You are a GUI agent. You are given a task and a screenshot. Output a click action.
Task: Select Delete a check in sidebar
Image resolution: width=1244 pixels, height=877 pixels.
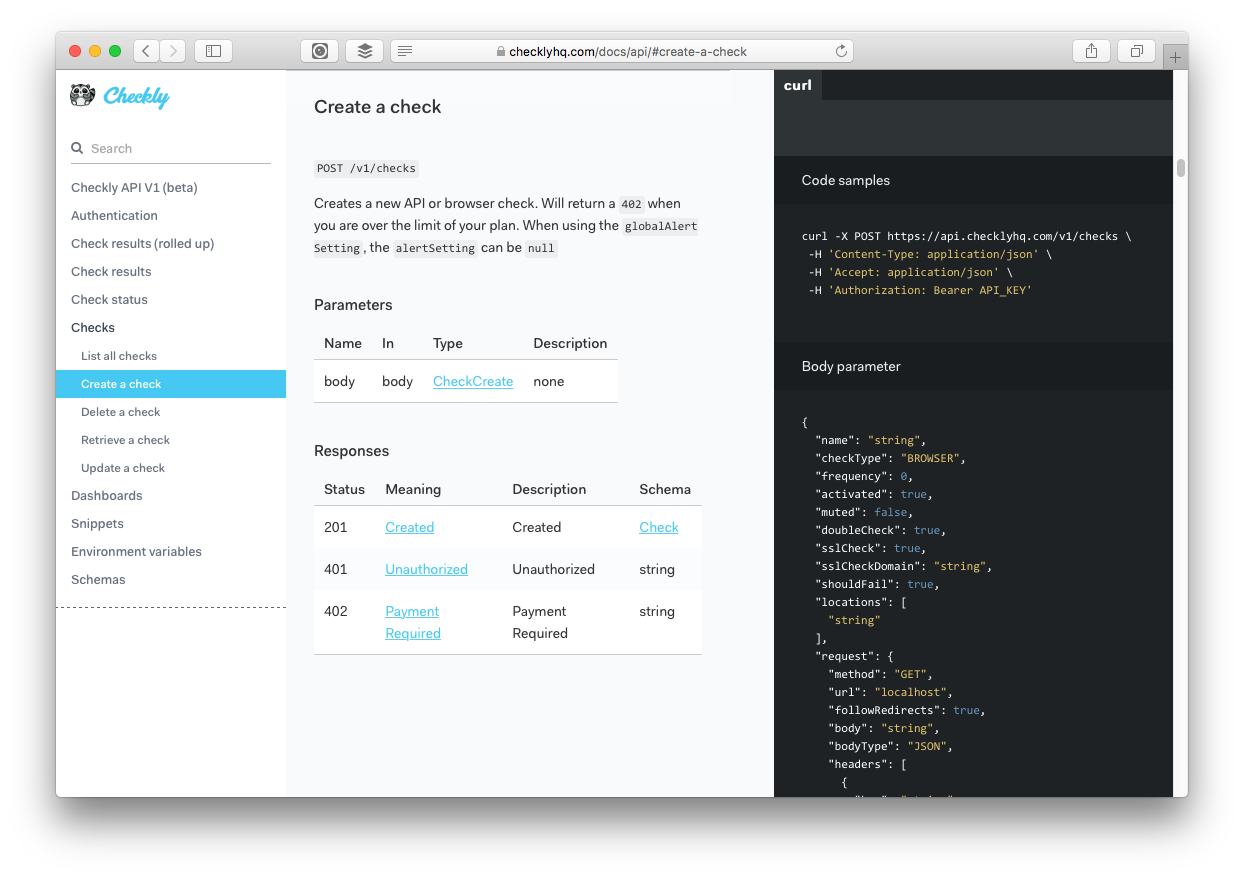tap(121, 411)
